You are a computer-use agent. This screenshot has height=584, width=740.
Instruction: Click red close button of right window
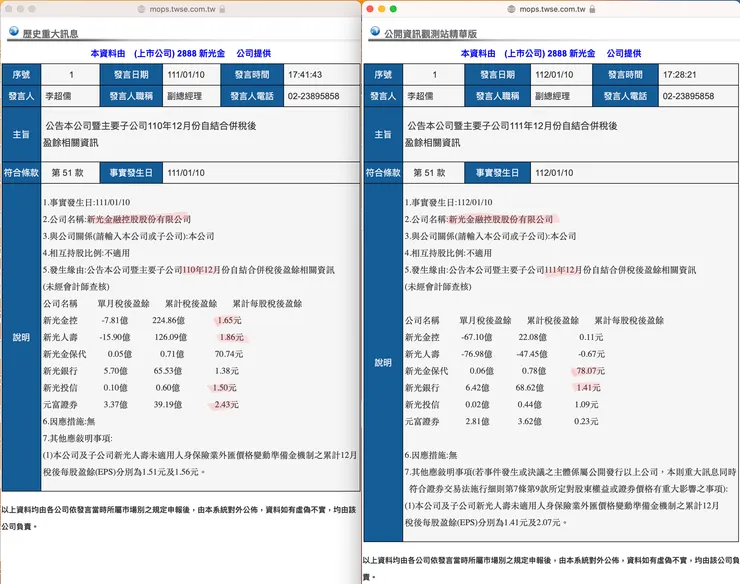coord(370,9)
